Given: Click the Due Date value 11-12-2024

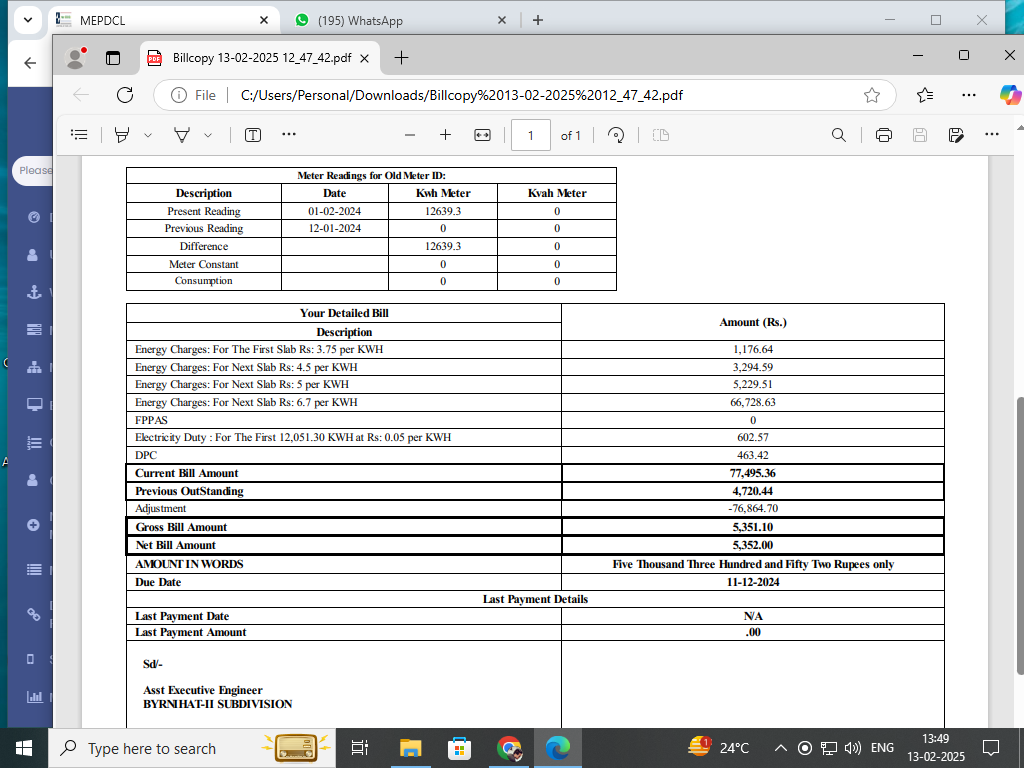Looking at the screenshot, I should click(753, 583).
